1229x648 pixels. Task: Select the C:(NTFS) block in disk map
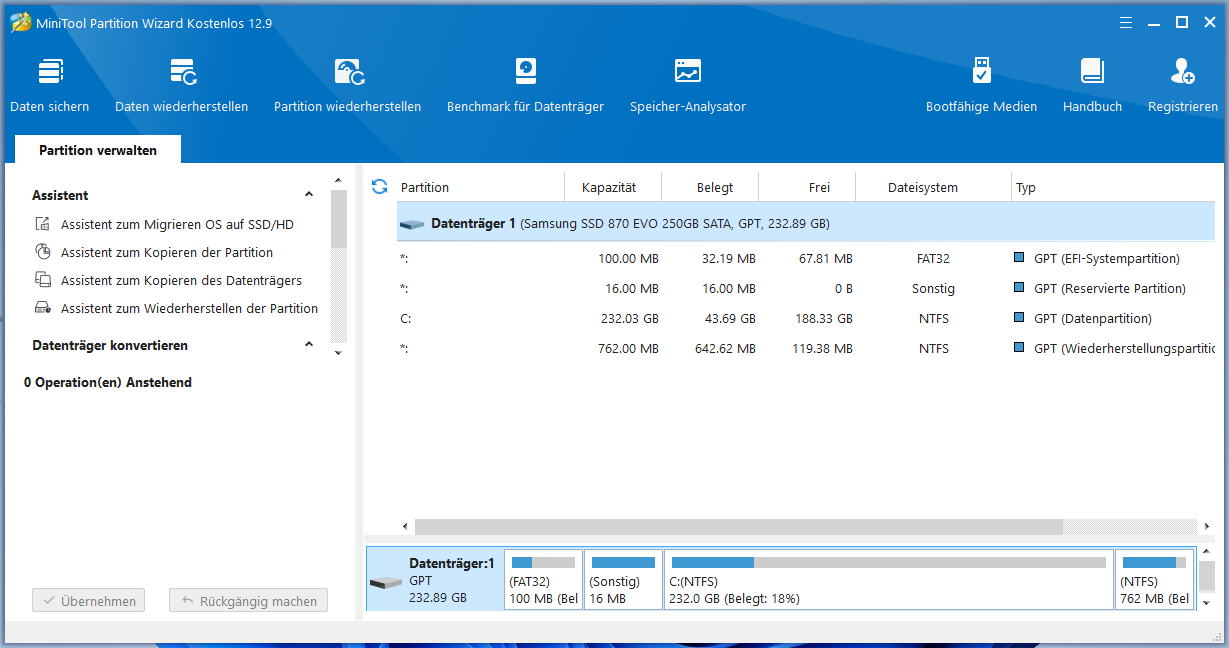pos(889,579)
